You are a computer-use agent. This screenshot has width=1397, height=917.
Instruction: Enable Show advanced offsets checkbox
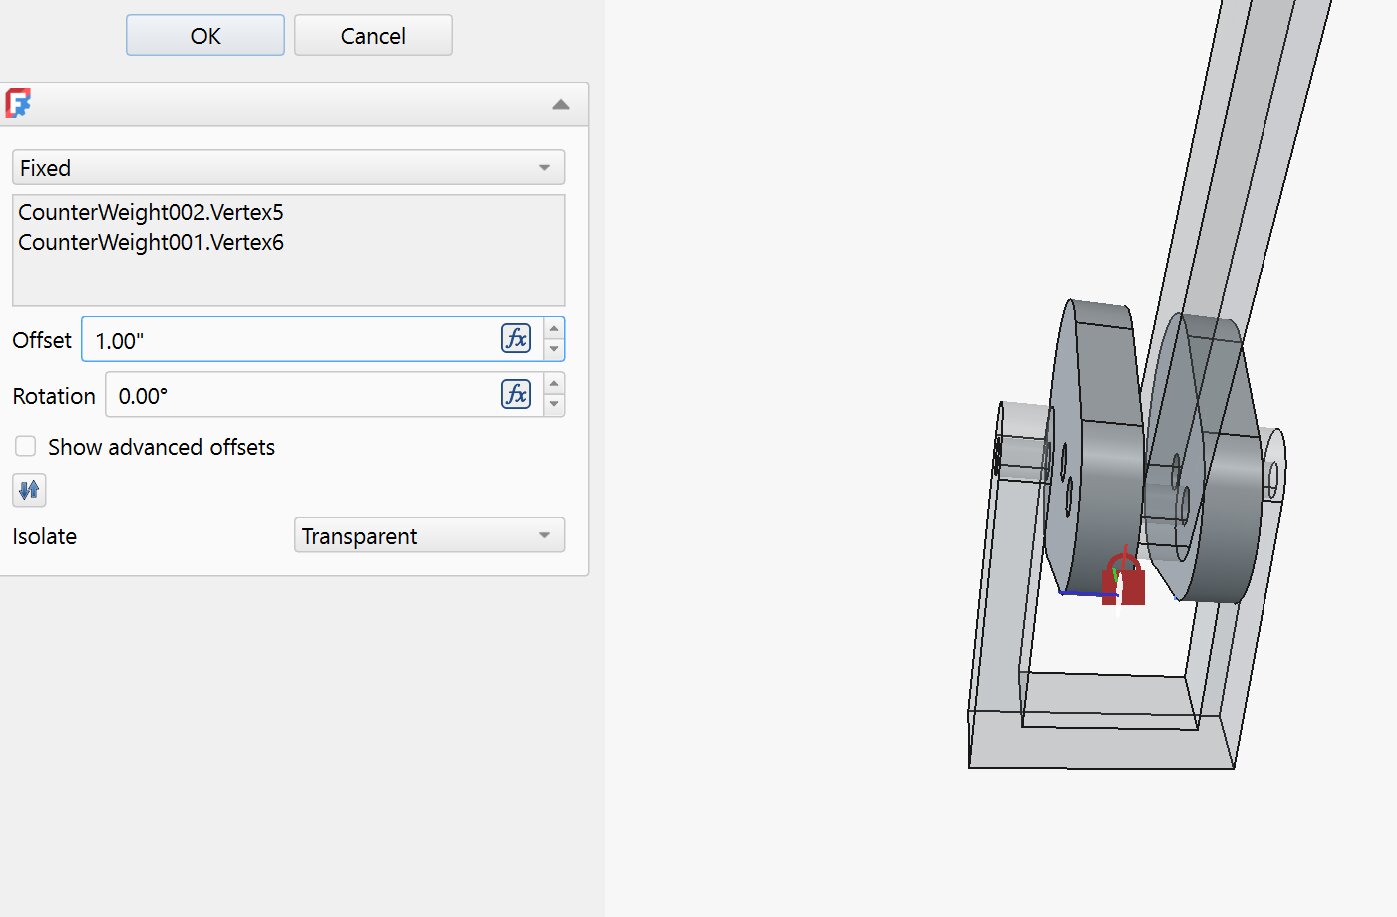point(26,446)
